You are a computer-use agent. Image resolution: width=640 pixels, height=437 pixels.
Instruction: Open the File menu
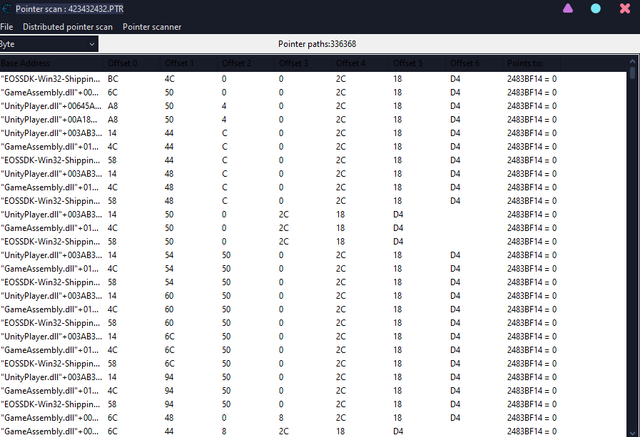[x=7, y=27]
